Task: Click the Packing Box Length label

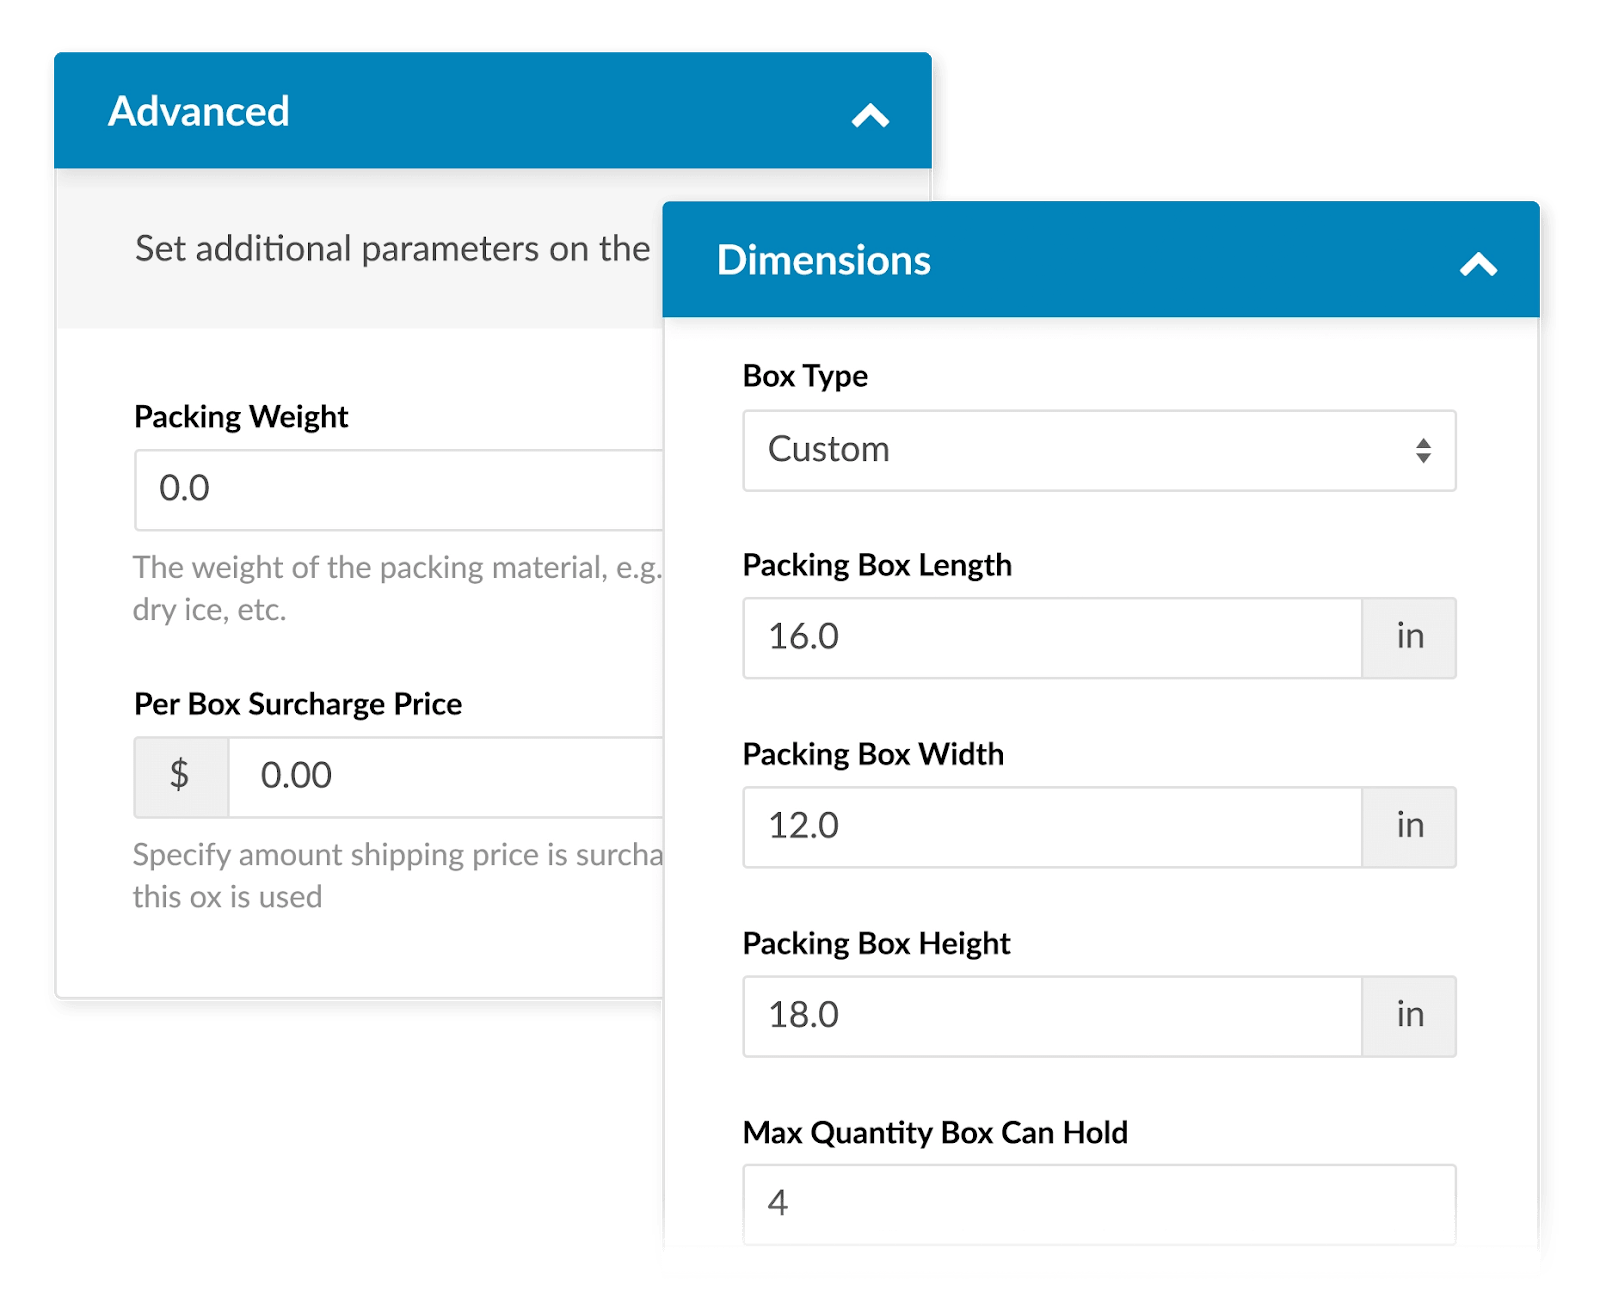Action: (x=877, y=565)
